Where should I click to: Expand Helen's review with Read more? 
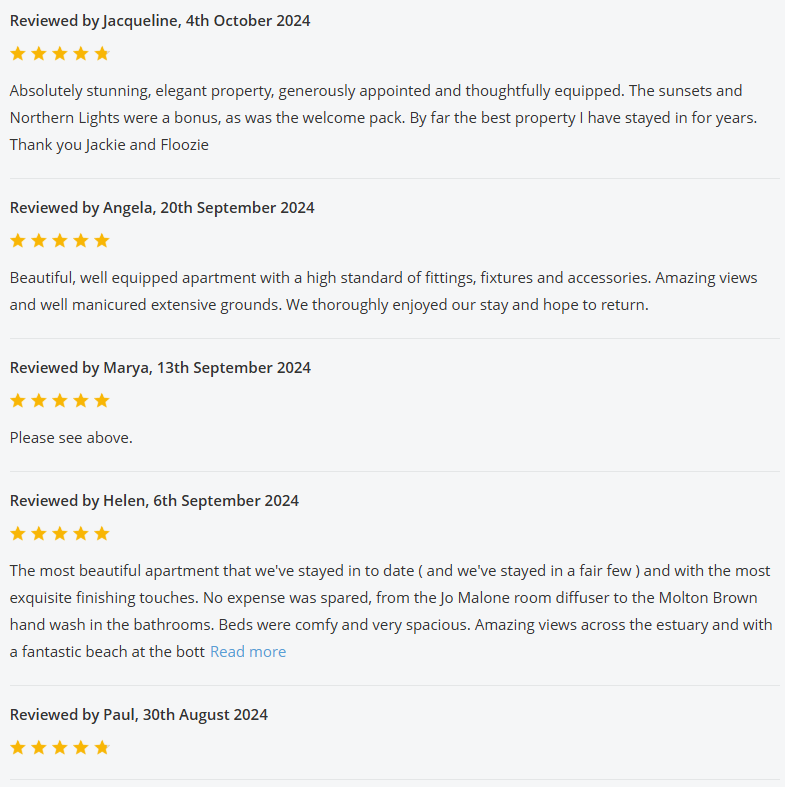coord(248,652)
